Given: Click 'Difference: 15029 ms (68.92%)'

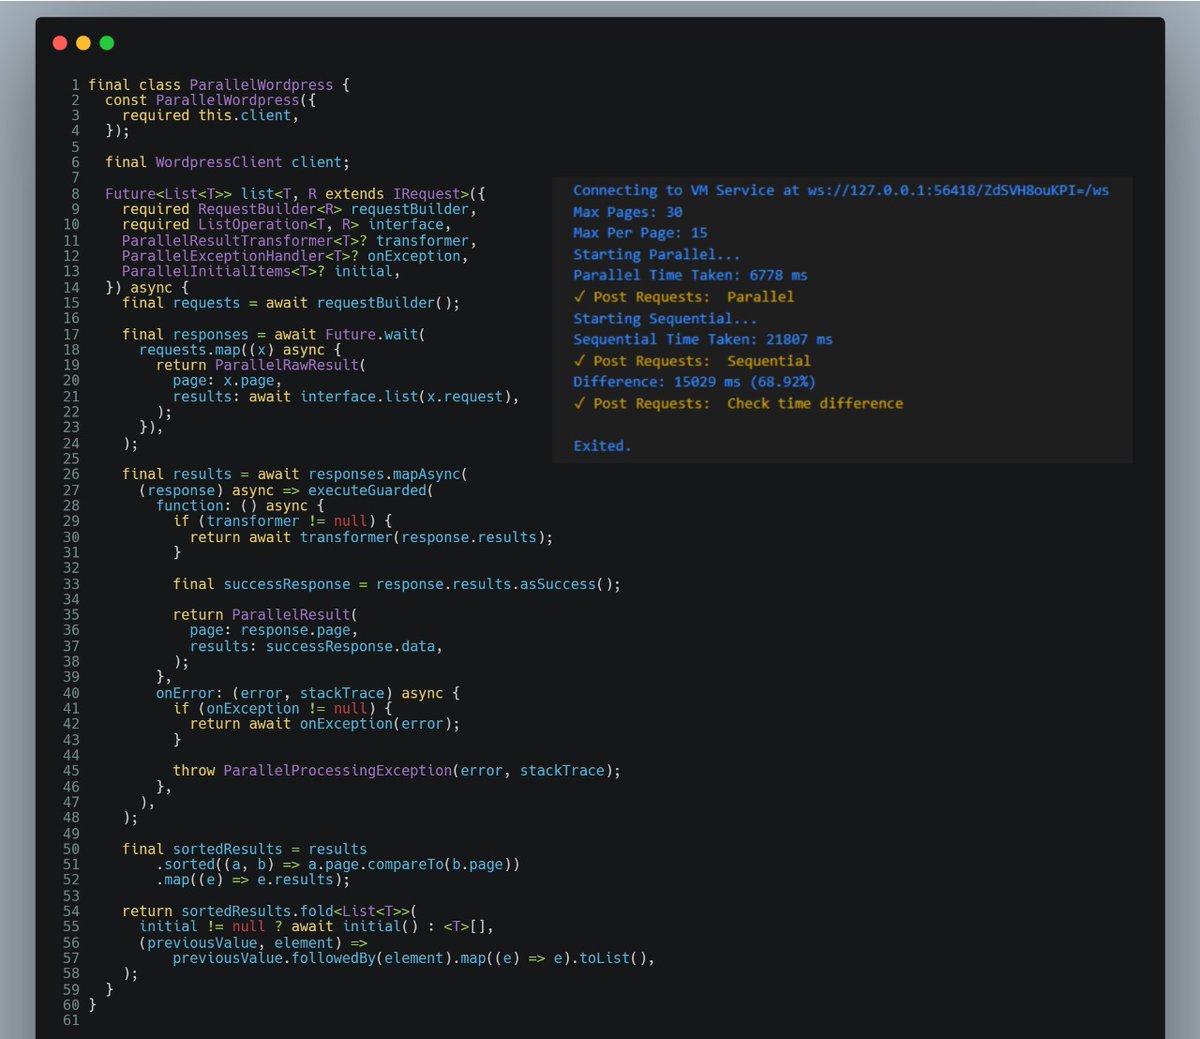Looking at the screenshot, I should (694, 382).
